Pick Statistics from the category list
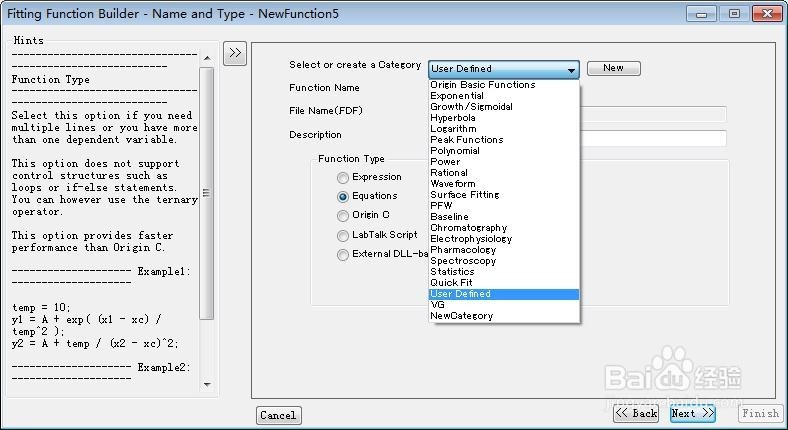This screenshot has width=788, height=430. tap(504, 272)
